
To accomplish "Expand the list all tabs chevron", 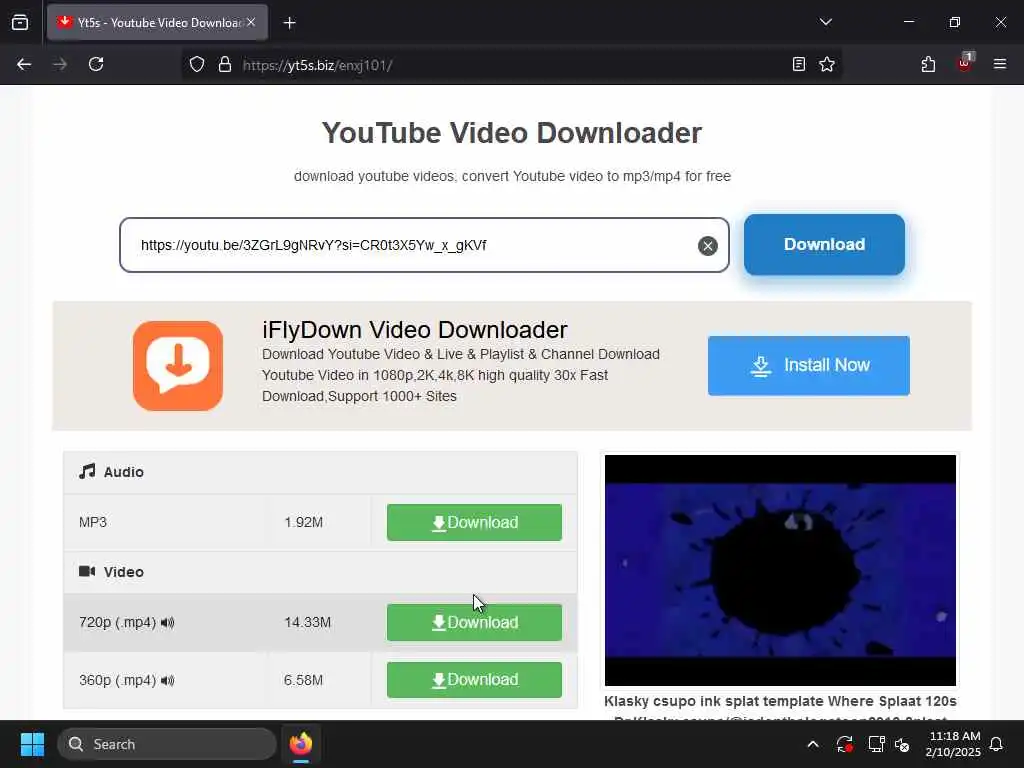I will coord(825,22).
